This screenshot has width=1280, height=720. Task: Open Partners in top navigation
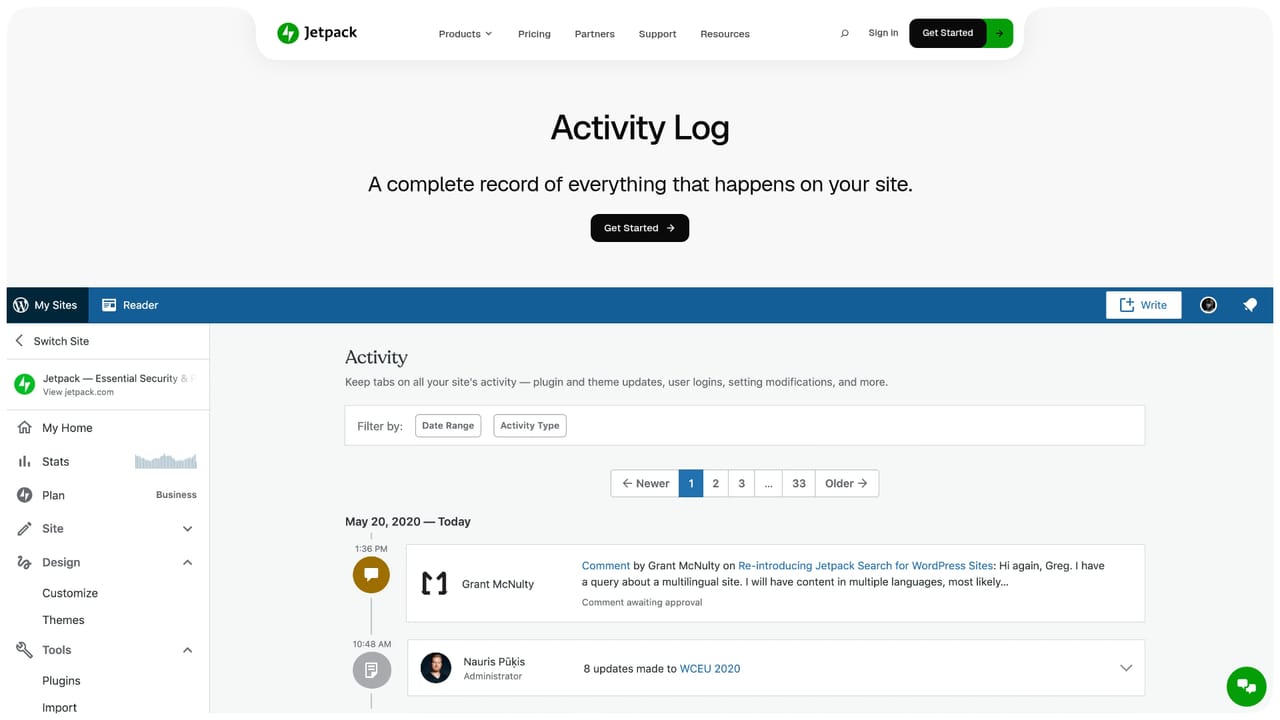(x=594, y=34)
